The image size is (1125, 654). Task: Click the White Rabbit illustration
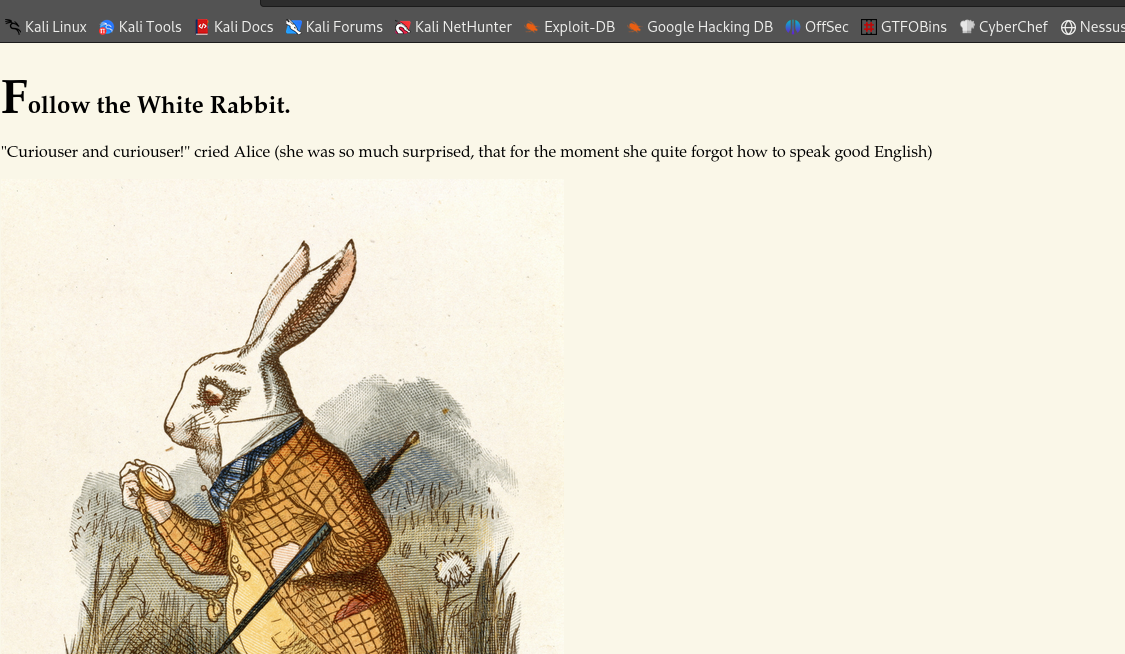pos(282,417)
